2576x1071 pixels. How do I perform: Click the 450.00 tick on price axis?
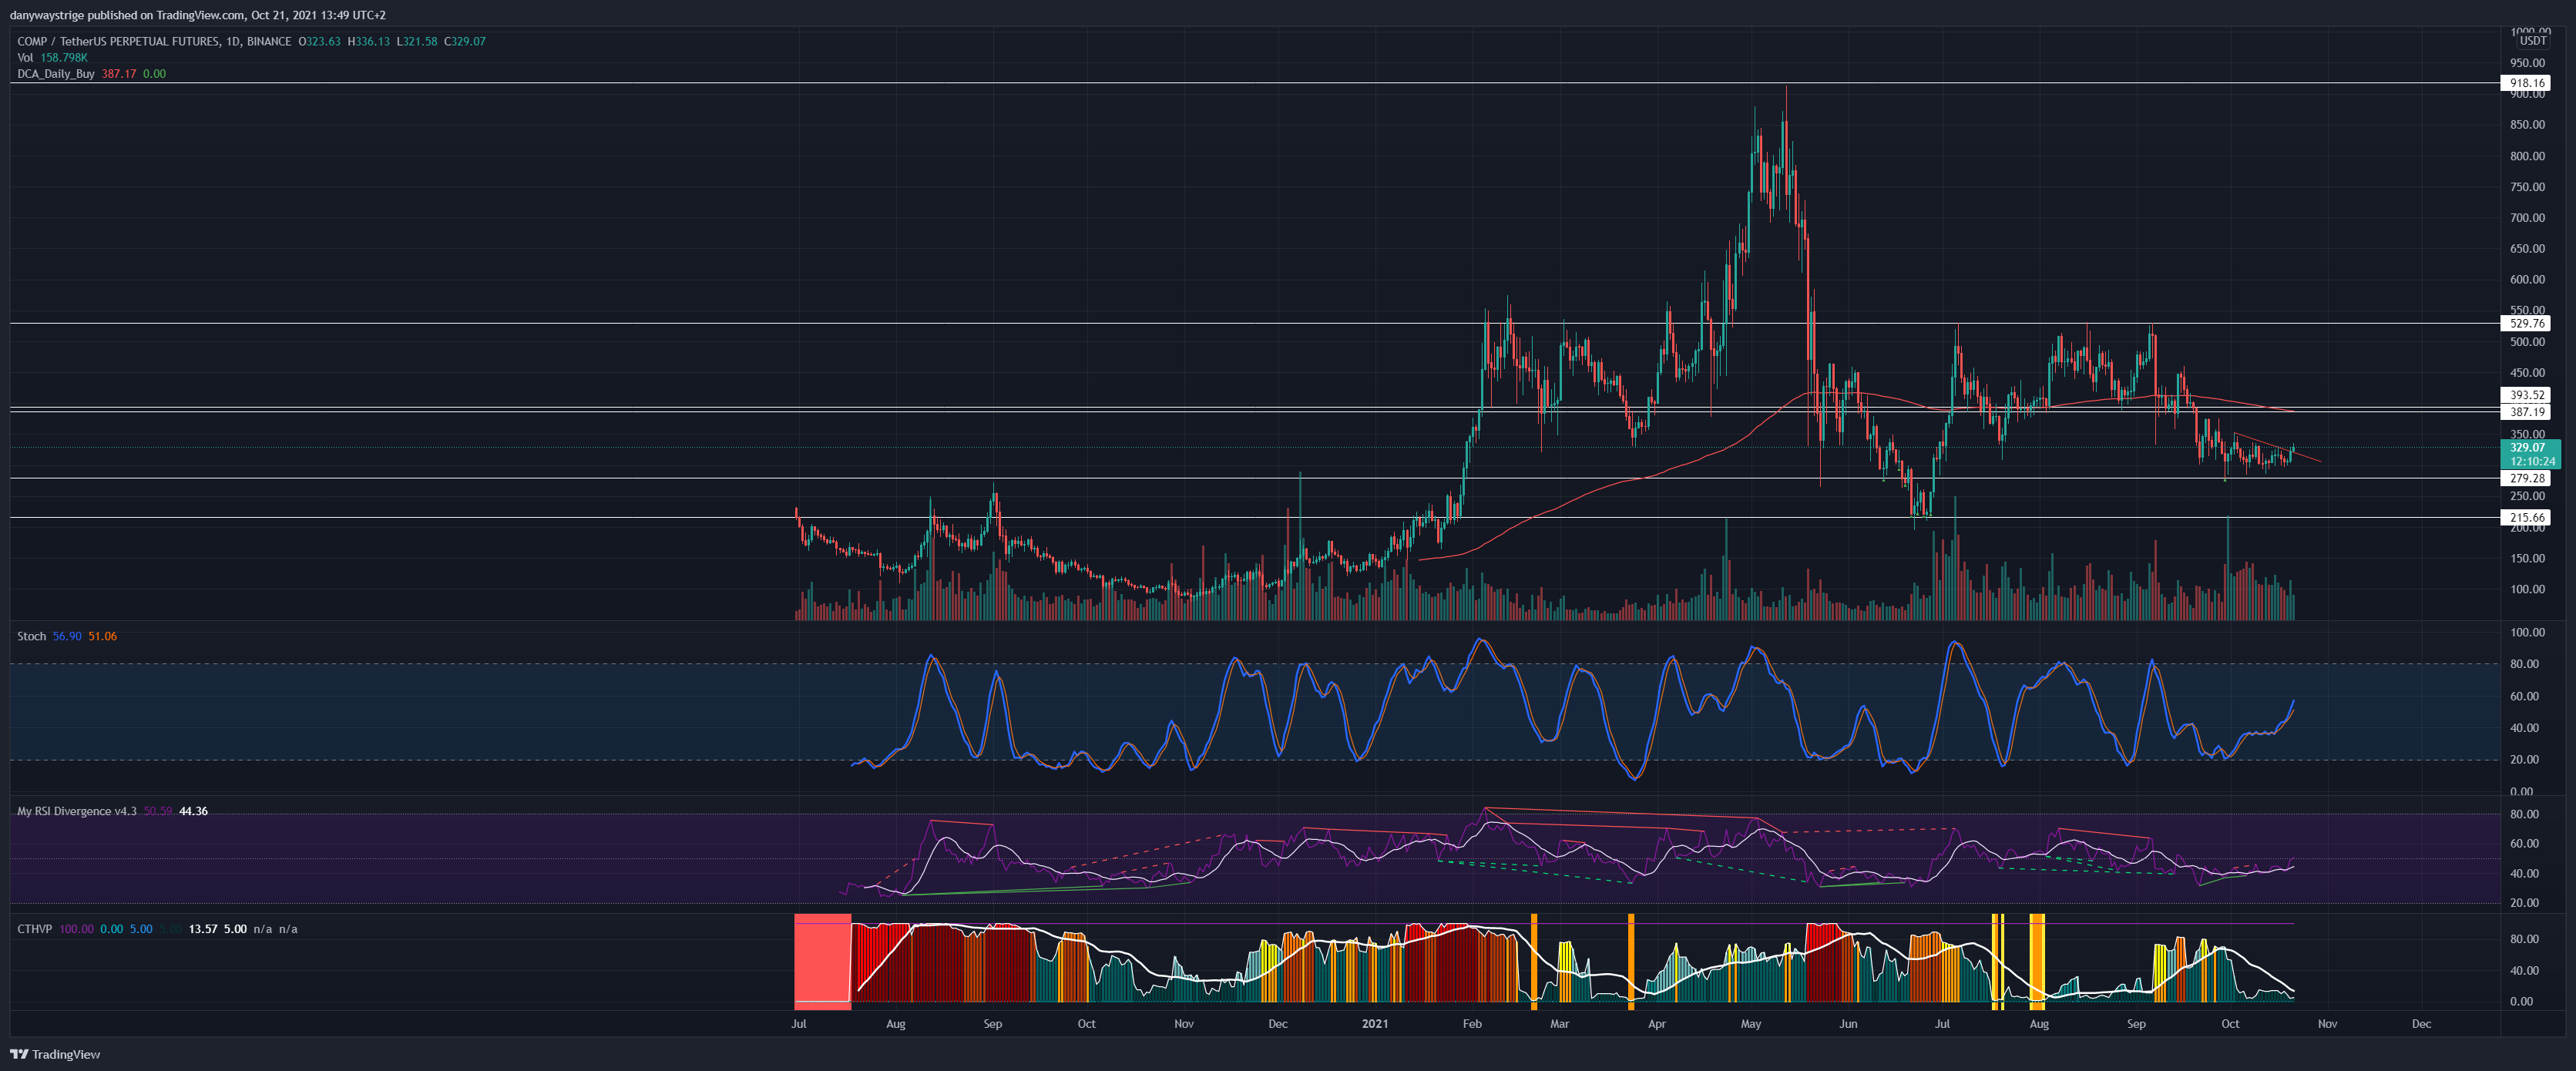pos(2527,373)
